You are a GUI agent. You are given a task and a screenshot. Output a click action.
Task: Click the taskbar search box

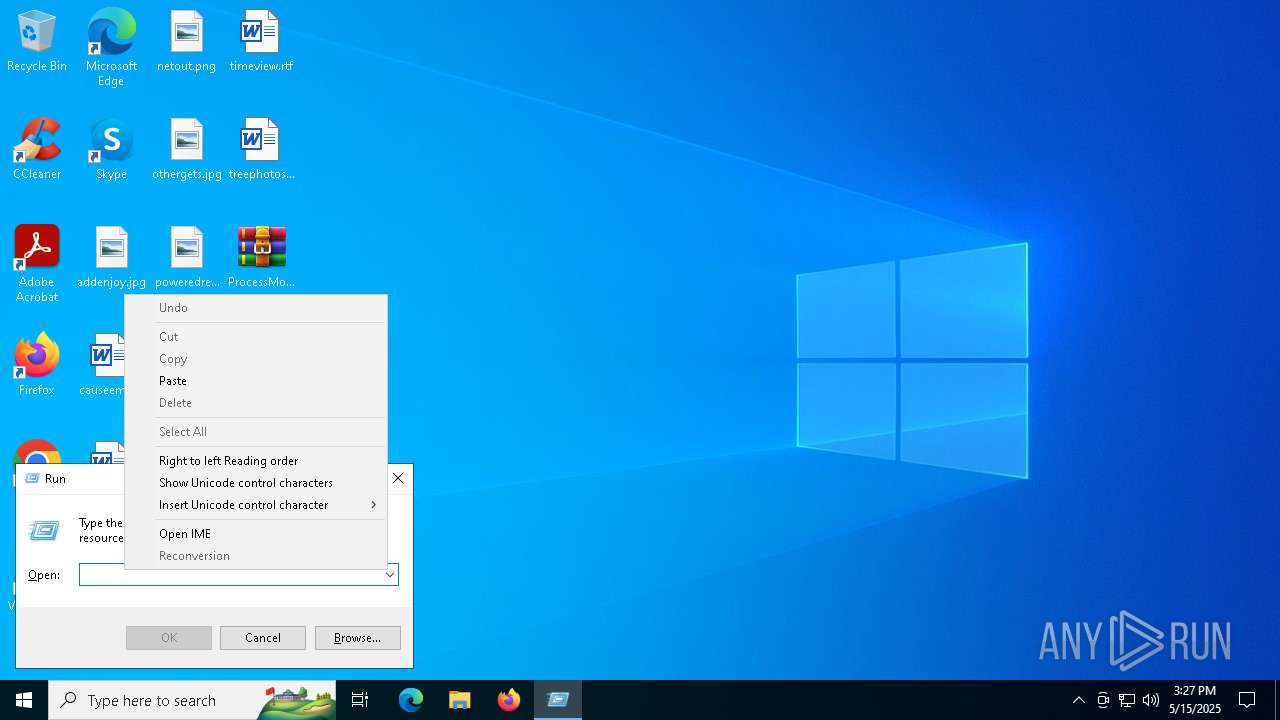click(192, 700)
